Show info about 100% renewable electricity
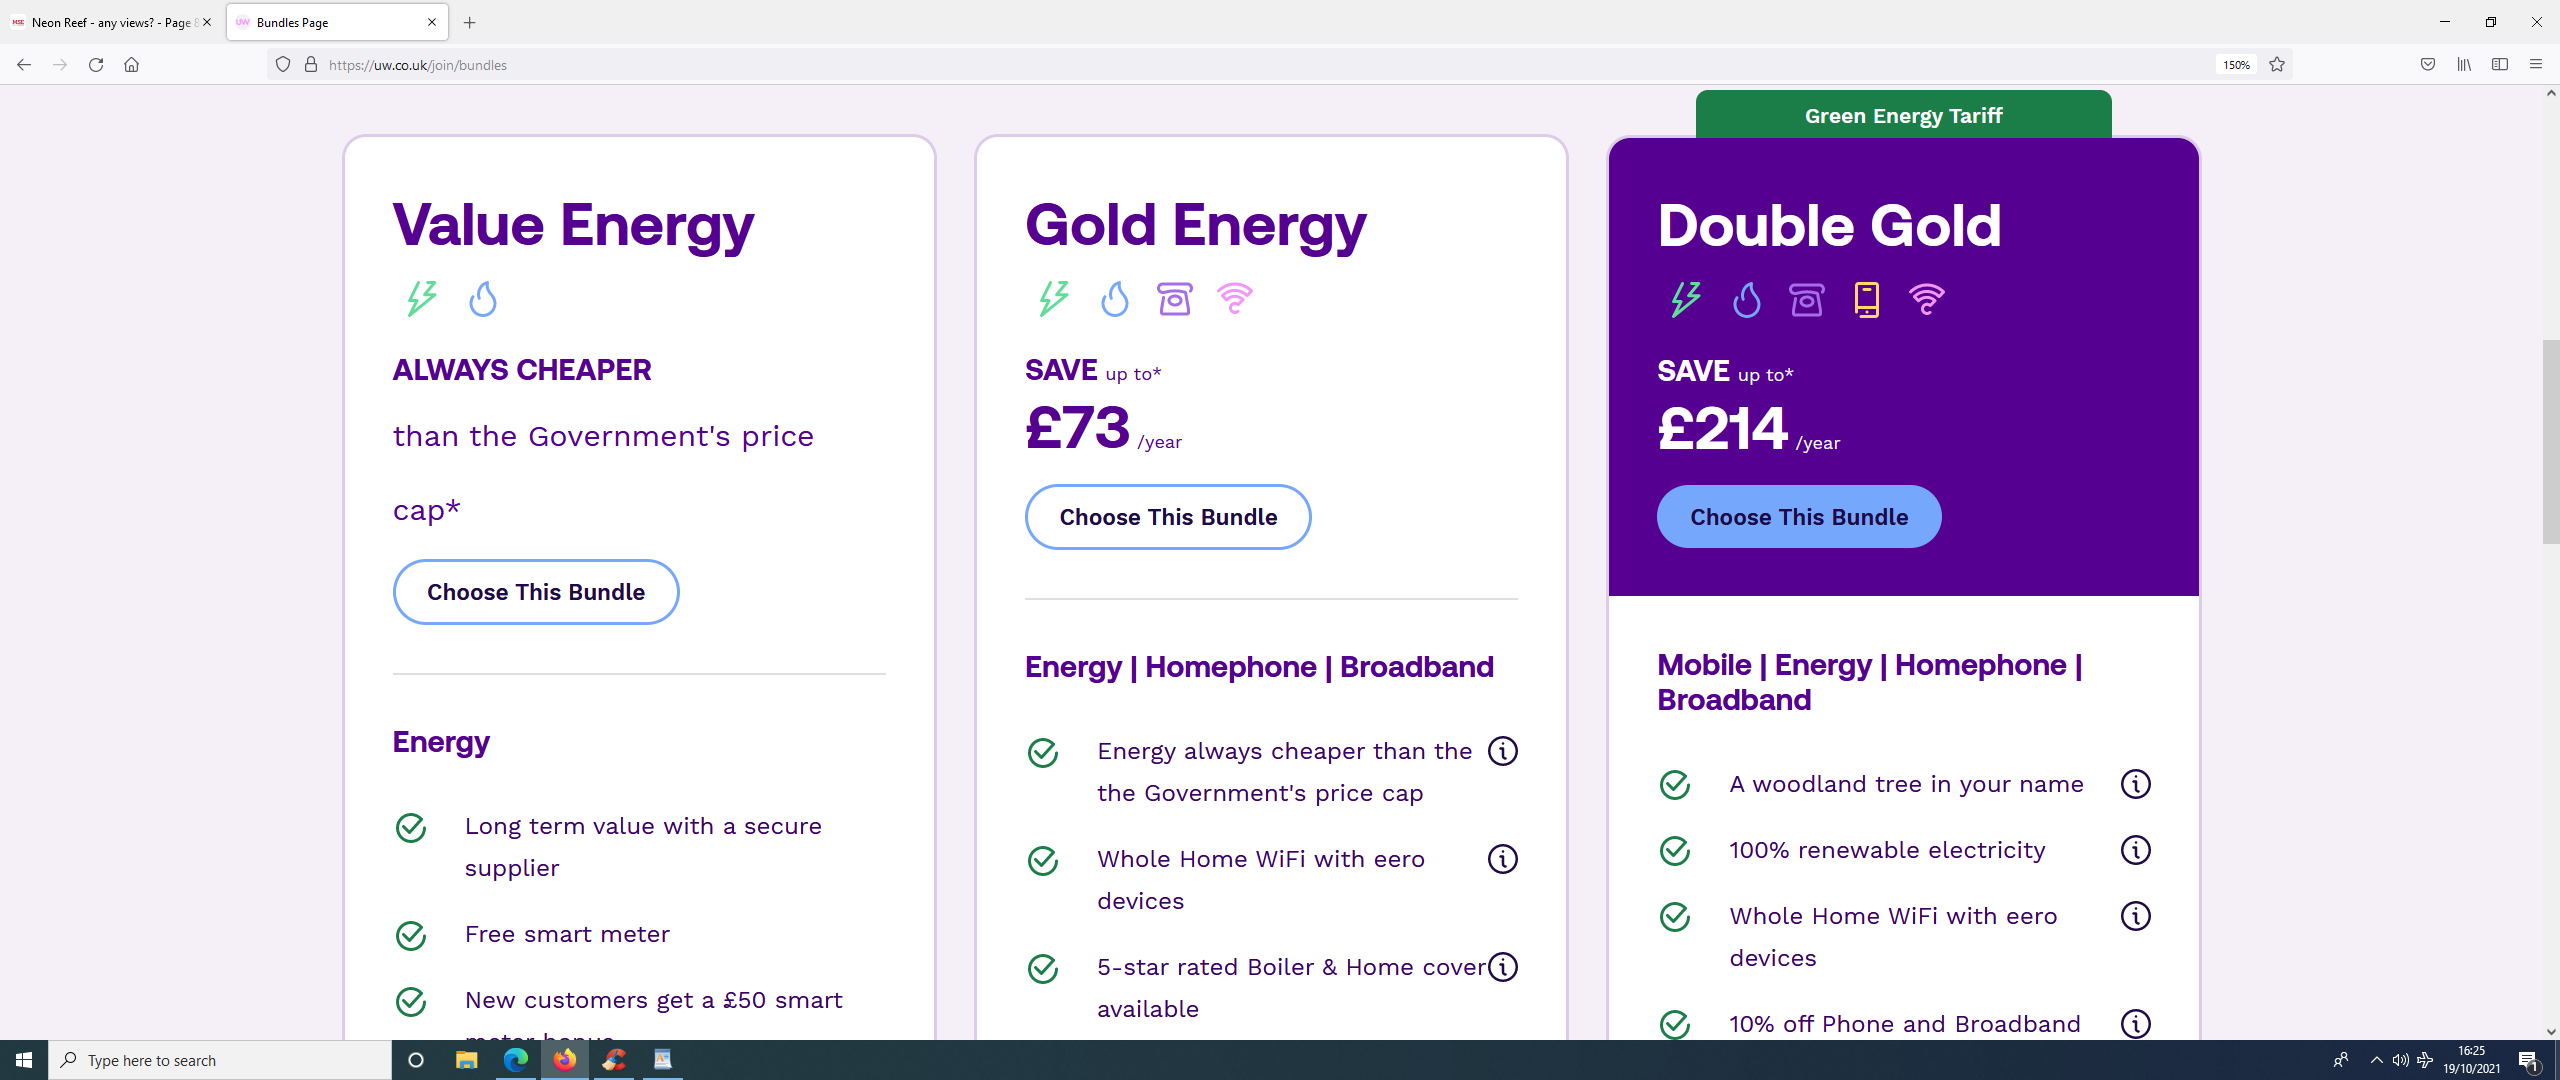 [x=2135, y=850]
